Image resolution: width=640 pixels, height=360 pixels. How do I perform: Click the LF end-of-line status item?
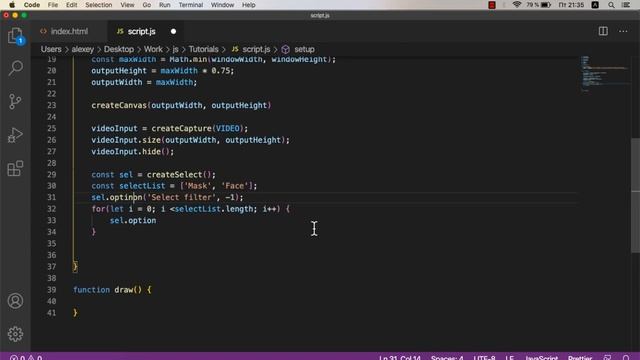[510, 358]
